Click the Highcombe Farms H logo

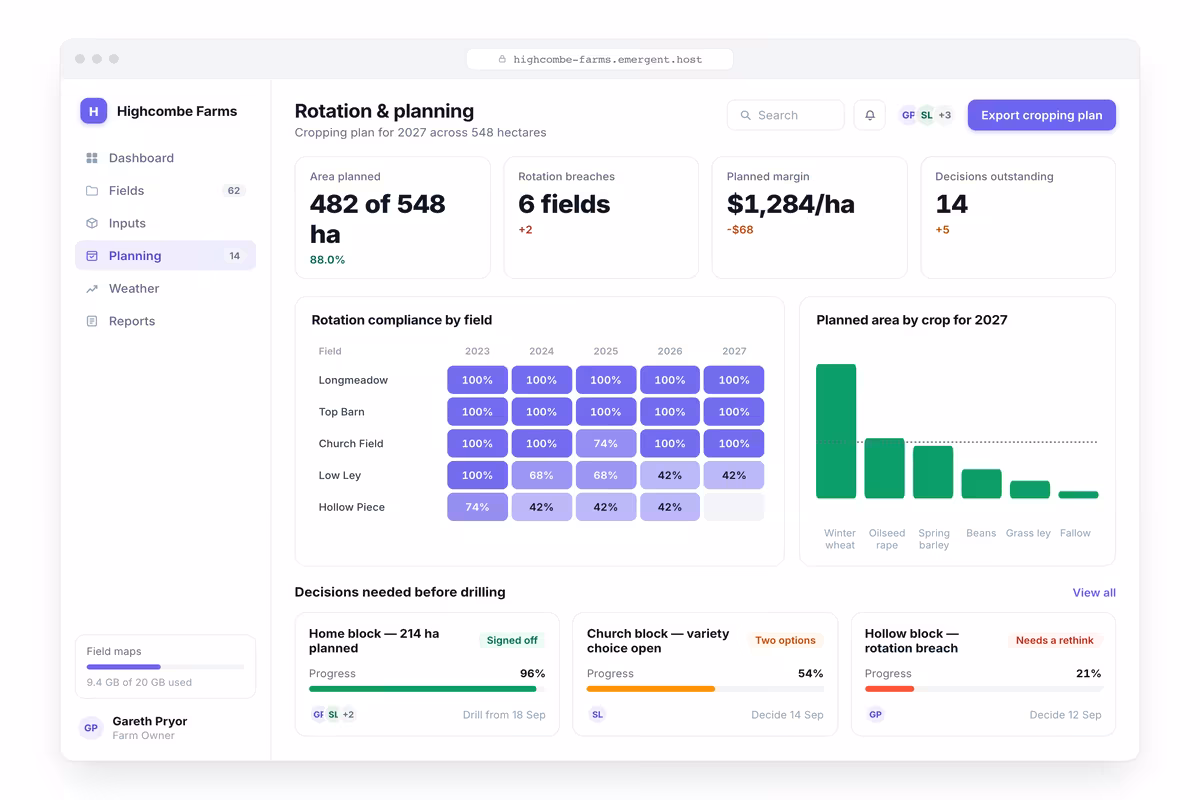pyautogui.click(x=94, y=111)
